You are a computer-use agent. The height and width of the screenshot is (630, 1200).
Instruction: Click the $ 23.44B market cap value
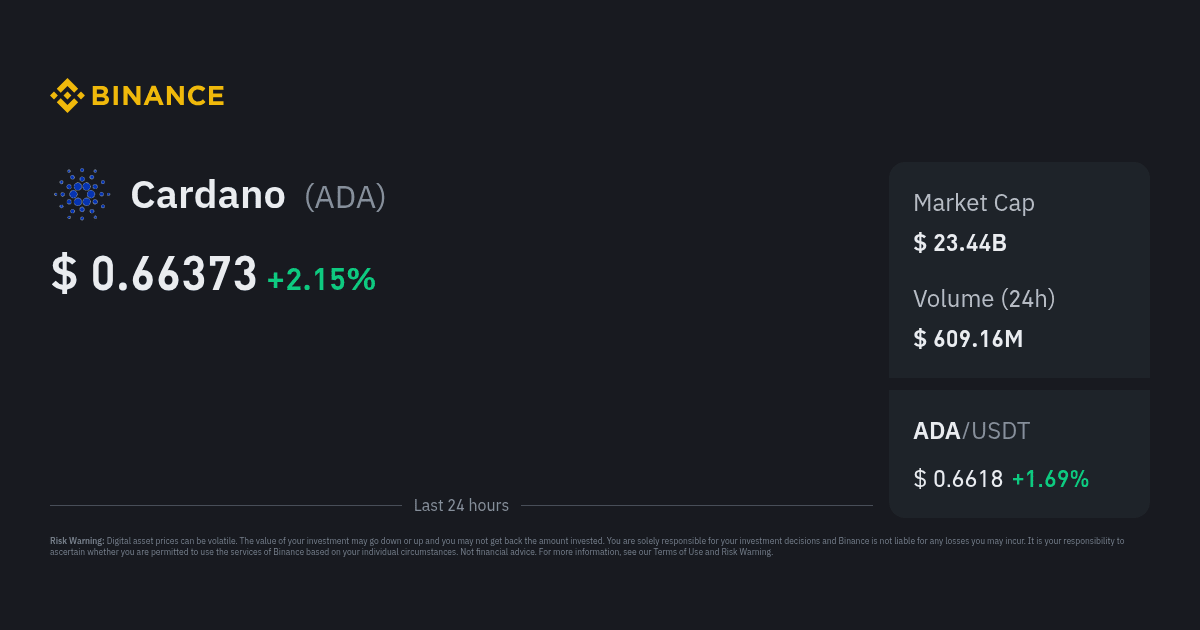tap(959, 243)
